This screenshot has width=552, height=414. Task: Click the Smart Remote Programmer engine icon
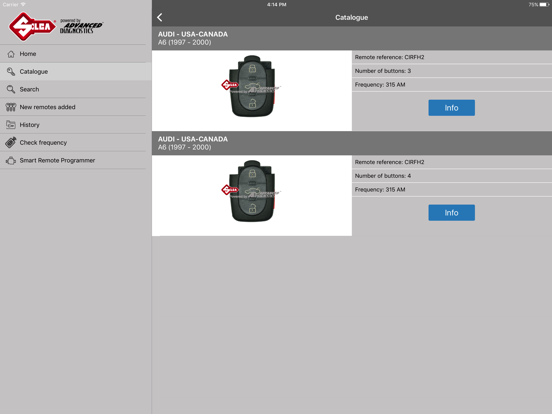click(11, 161)
